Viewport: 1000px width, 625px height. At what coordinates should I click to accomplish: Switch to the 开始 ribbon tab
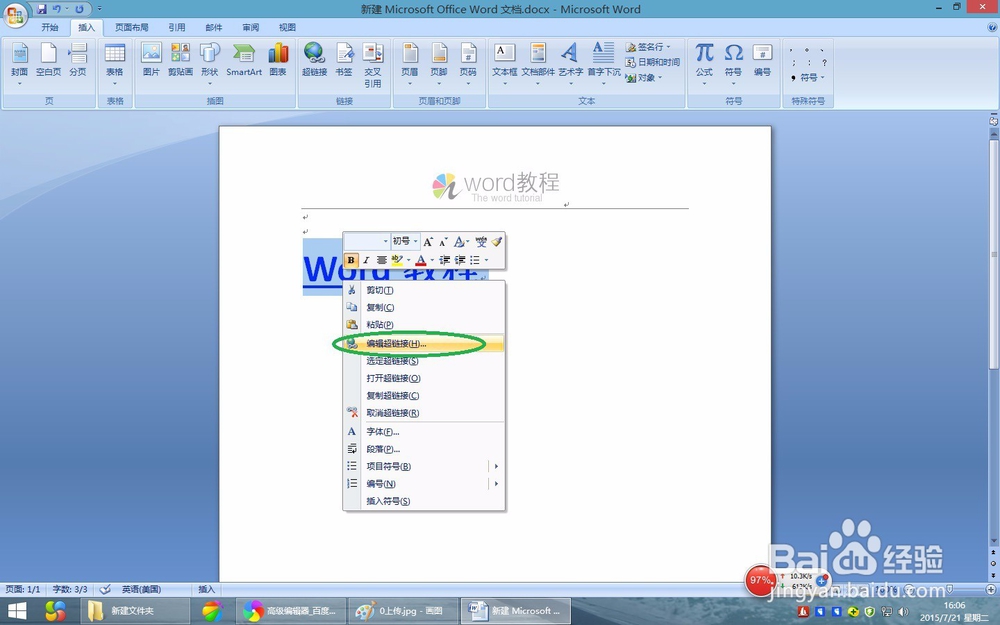coord(50,27)
